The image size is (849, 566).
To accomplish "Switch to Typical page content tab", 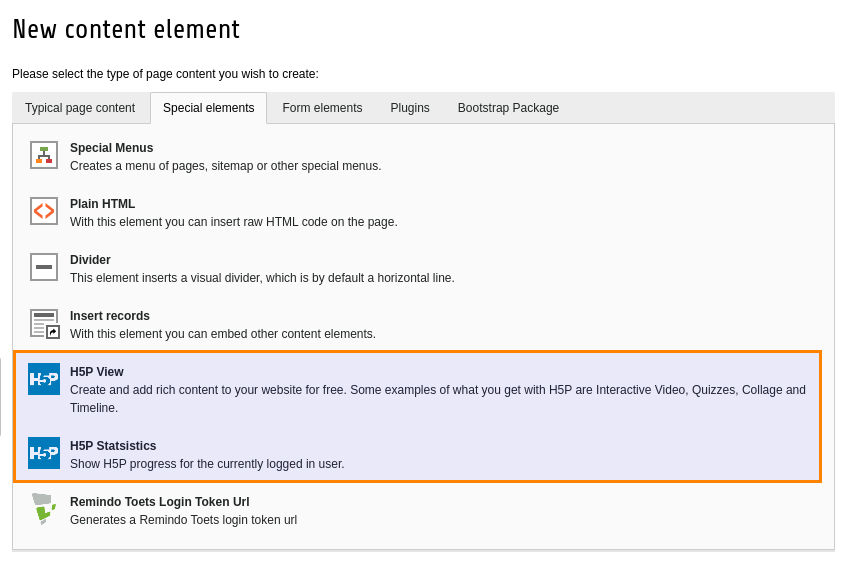I will coord(80,108).
